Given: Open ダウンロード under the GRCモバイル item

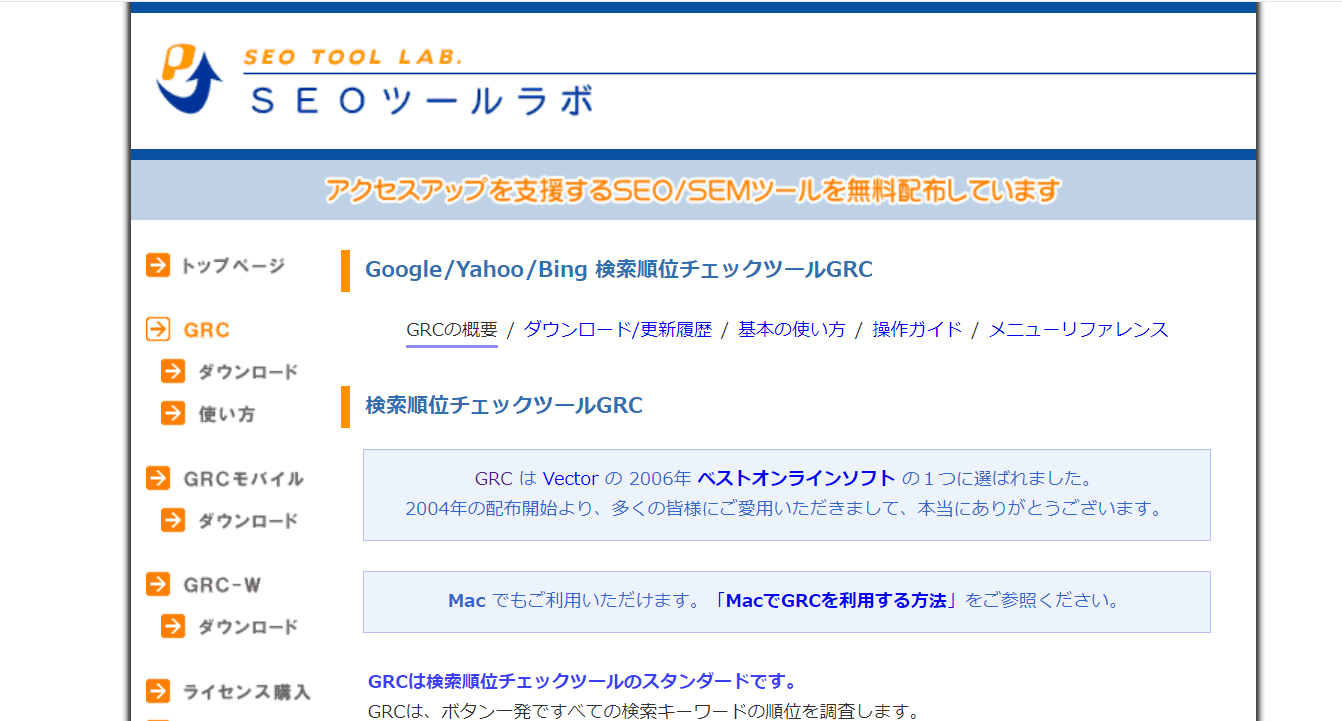Looking at the screenshot, I should [248, 521].
